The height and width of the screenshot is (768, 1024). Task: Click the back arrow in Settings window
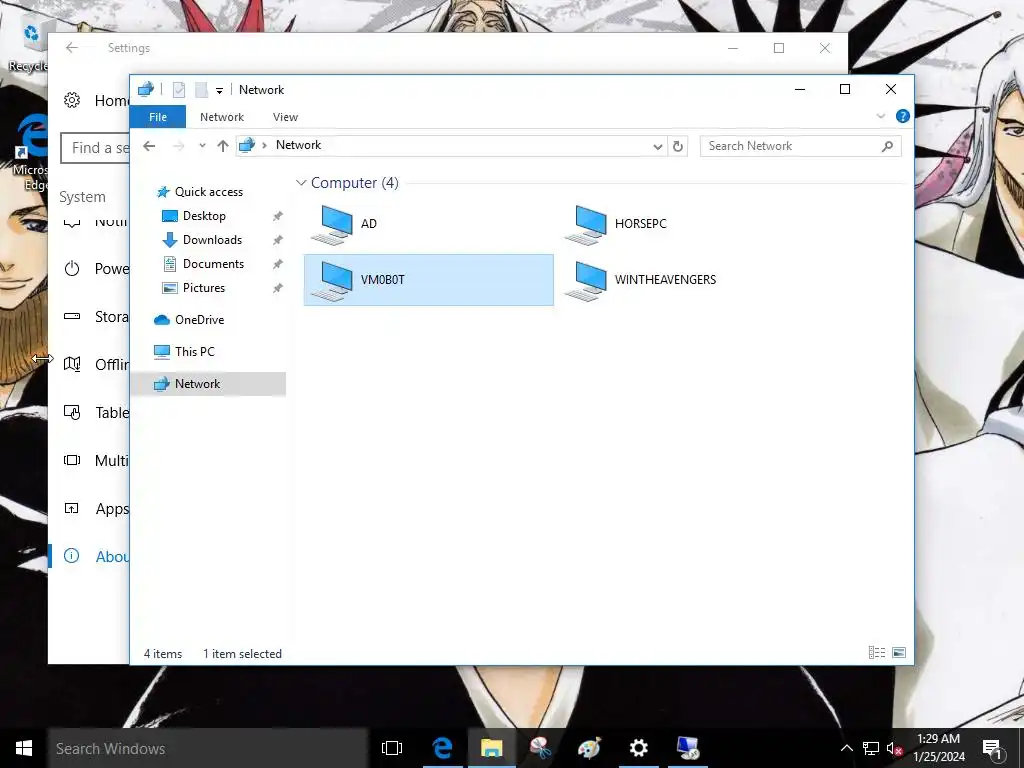pos(72,48)
